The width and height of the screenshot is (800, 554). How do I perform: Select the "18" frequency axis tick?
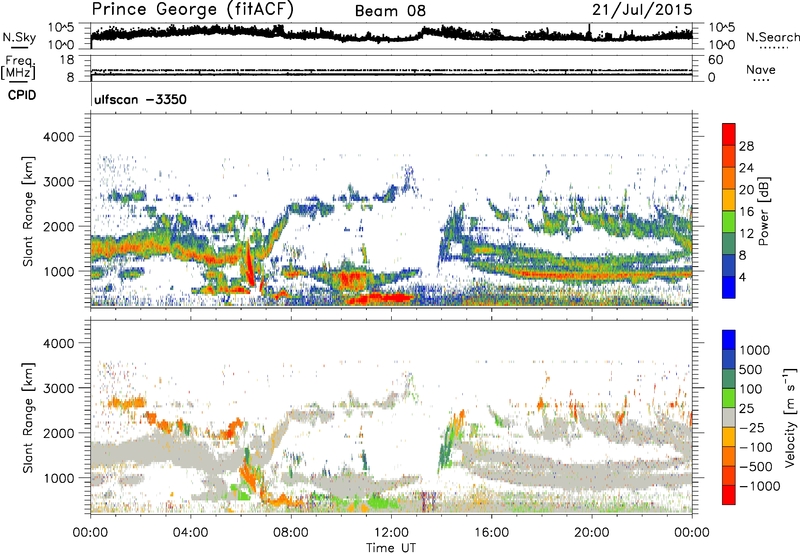[67, 60]
